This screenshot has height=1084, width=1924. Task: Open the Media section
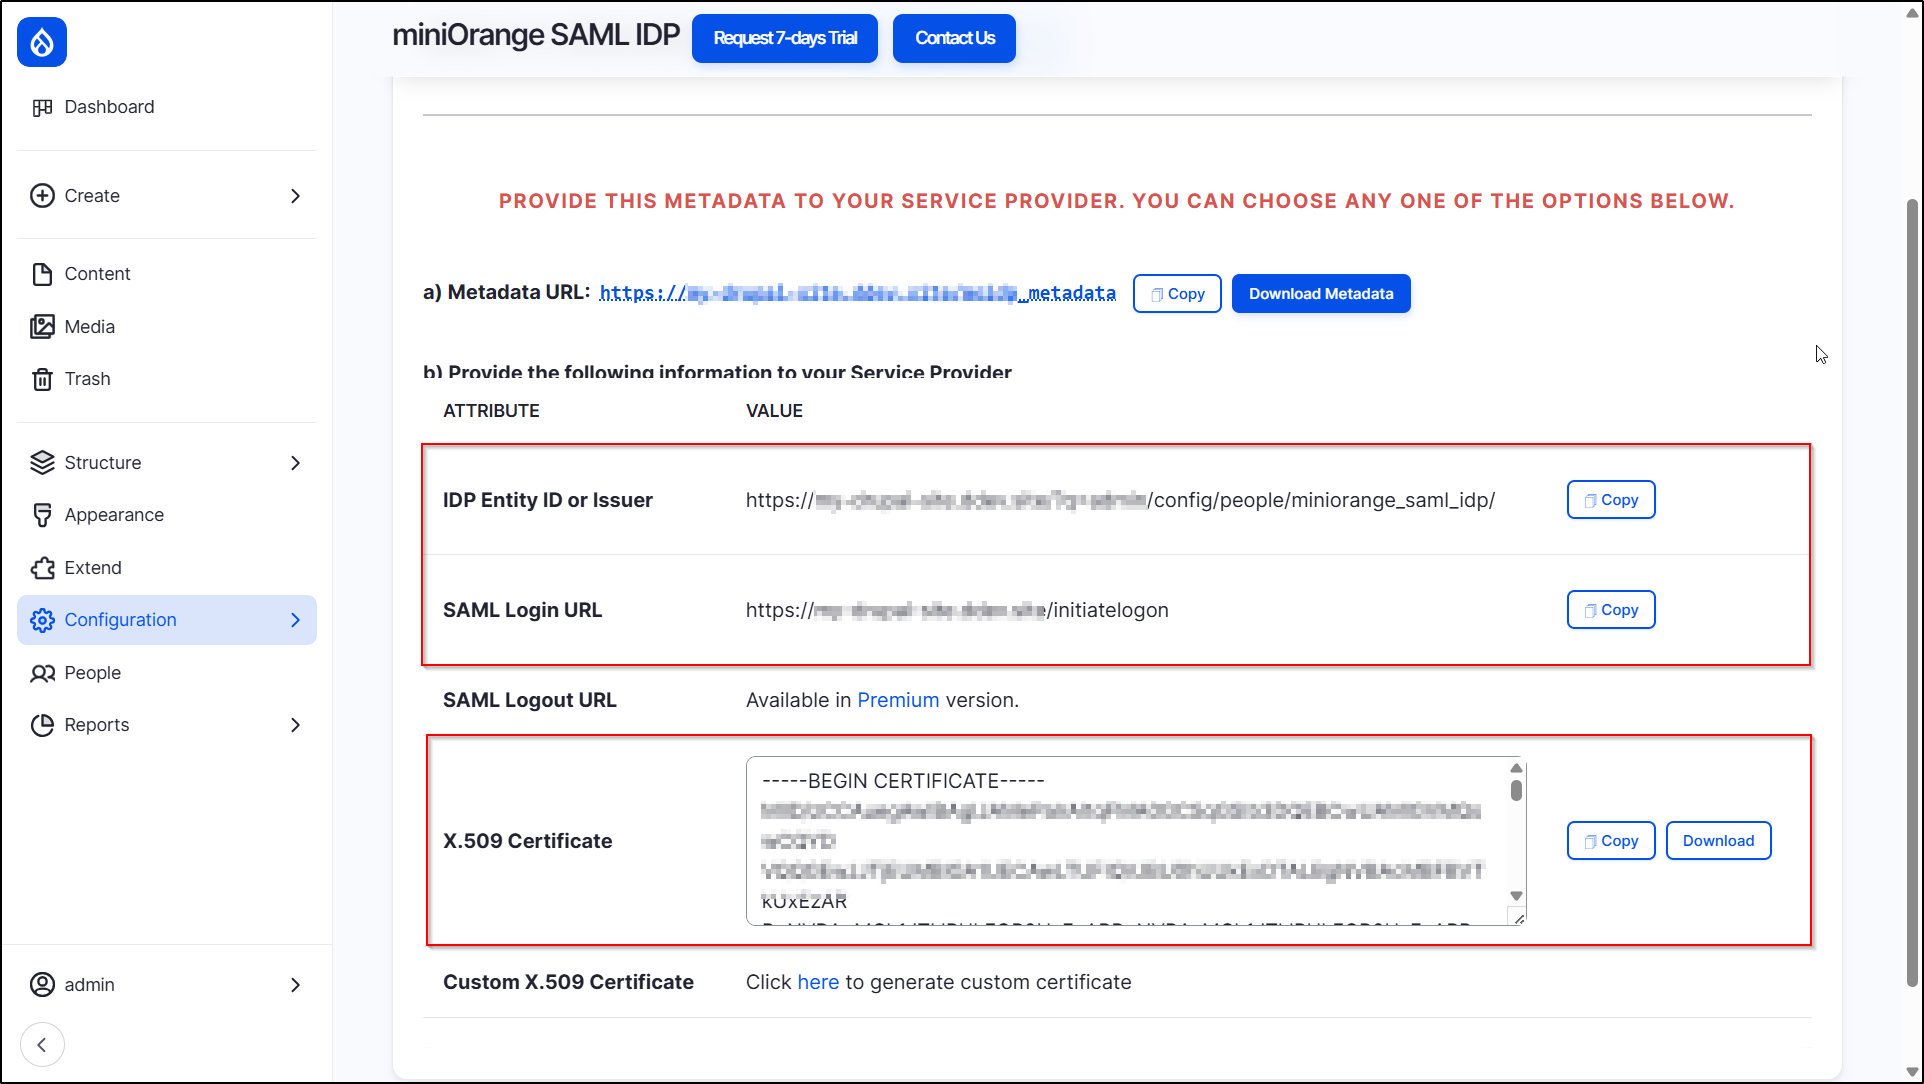point(89,326)
